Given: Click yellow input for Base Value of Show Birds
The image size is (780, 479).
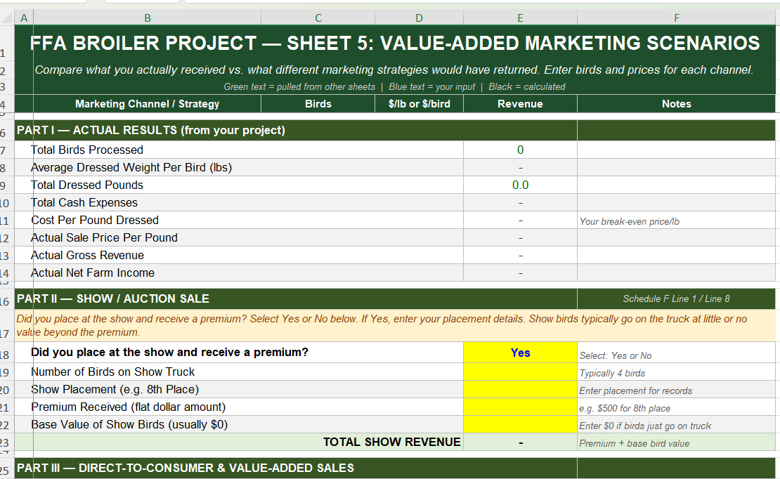Looking at the screenshot, I should click(520, 424).
